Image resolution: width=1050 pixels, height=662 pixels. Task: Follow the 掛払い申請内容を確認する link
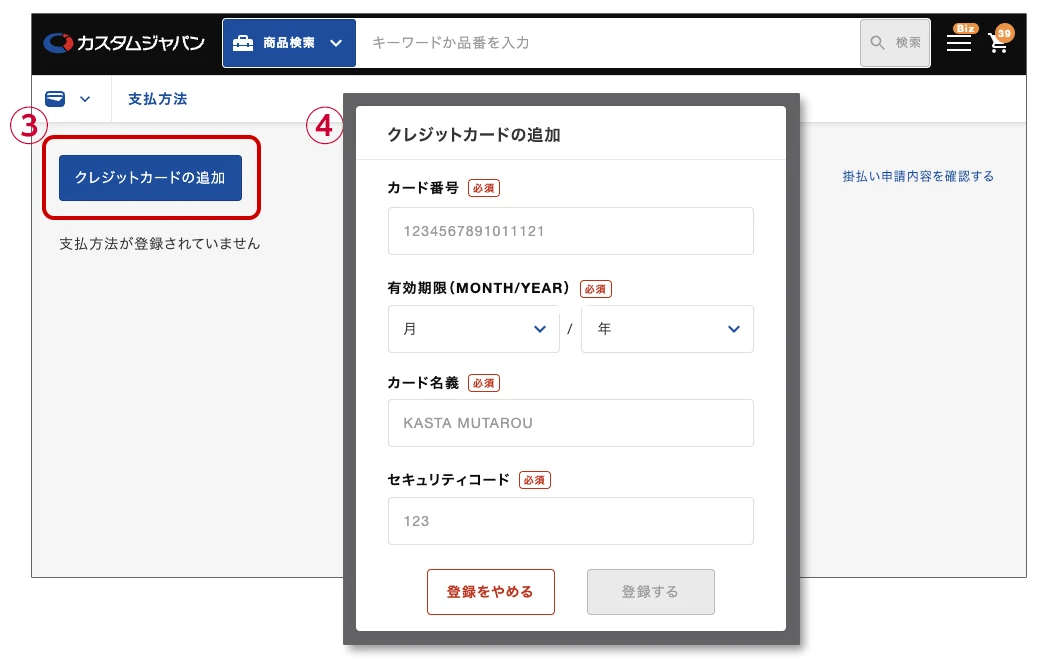(918, 176)
